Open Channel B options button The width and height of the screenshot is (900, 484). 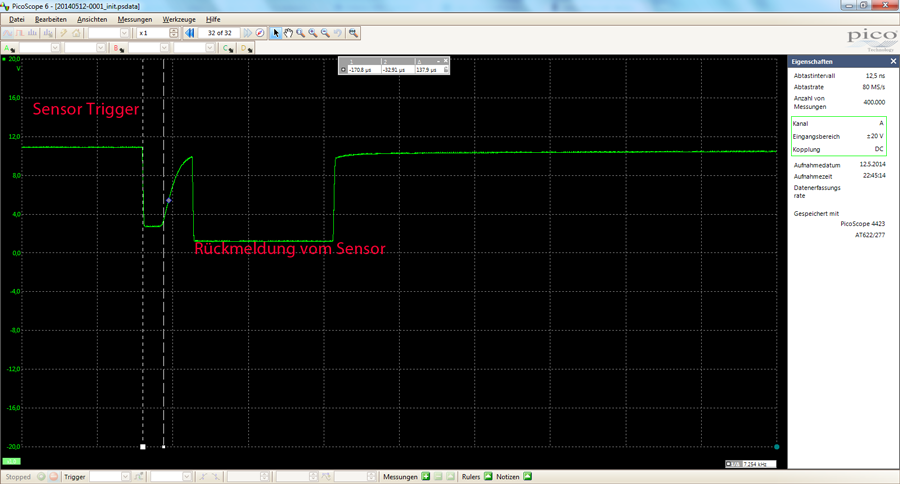coord(119,48)
